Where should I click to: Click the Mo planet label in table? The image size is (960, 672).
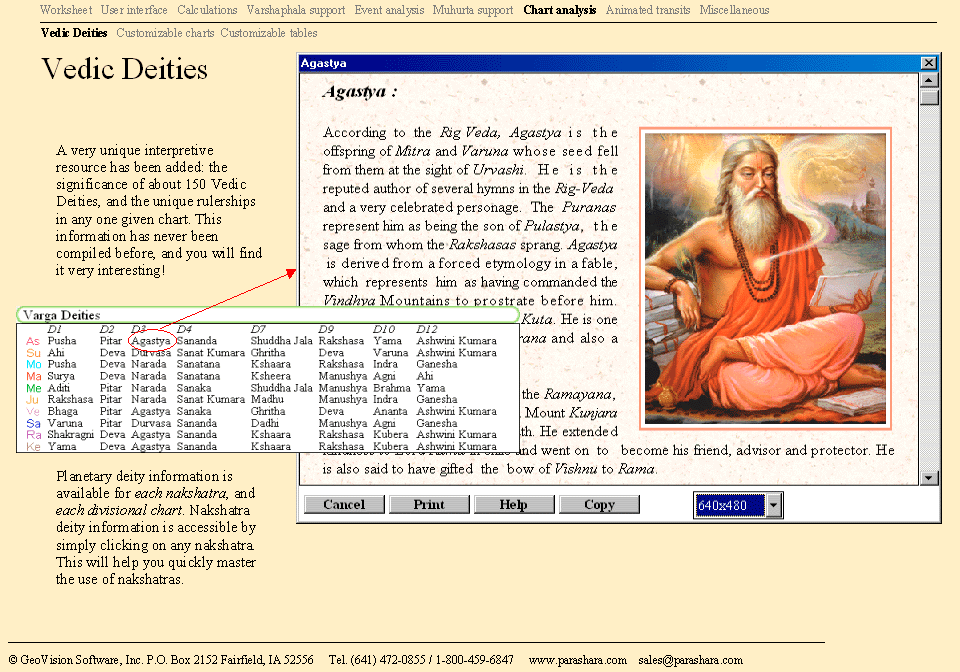[34, 364]
